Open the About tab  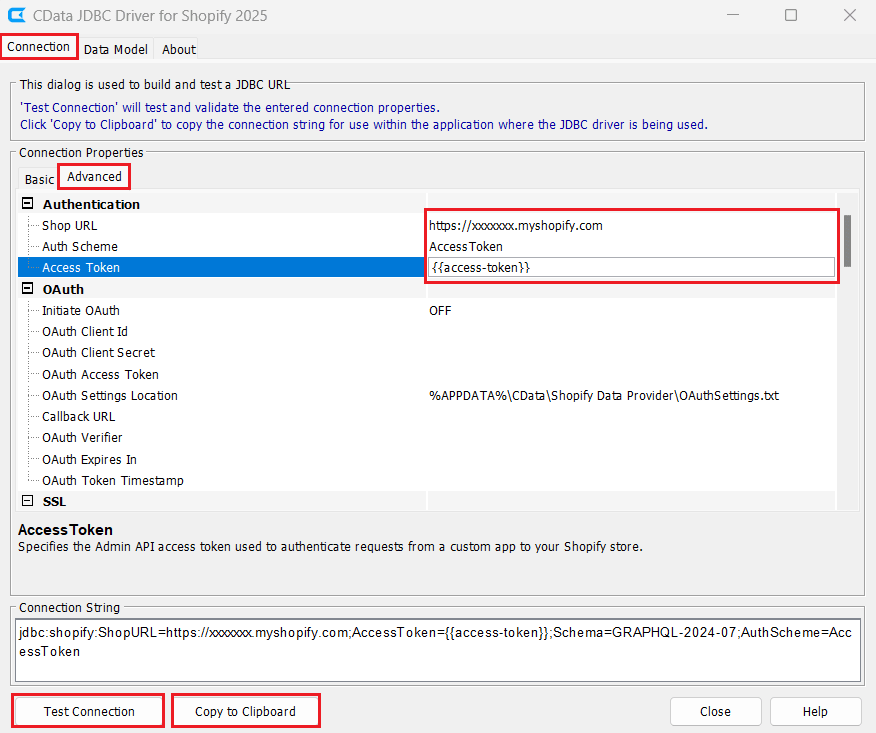179,49
